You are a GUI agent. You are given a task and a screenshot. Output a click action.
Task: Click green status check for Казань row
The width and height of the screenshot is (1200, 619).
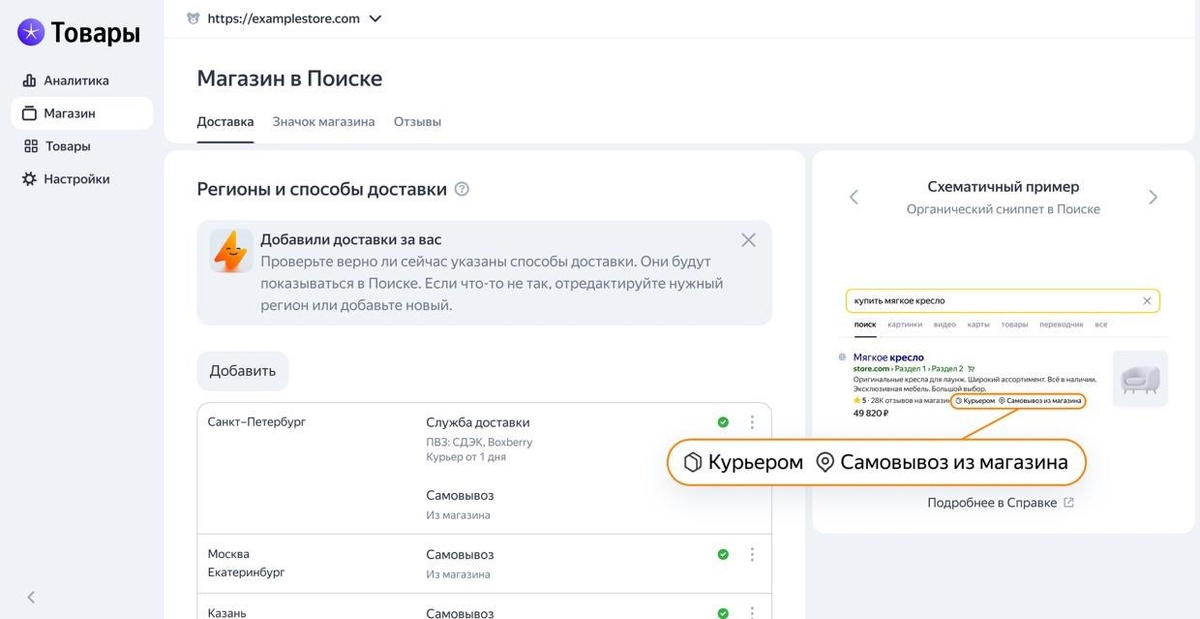click(723, 613)
